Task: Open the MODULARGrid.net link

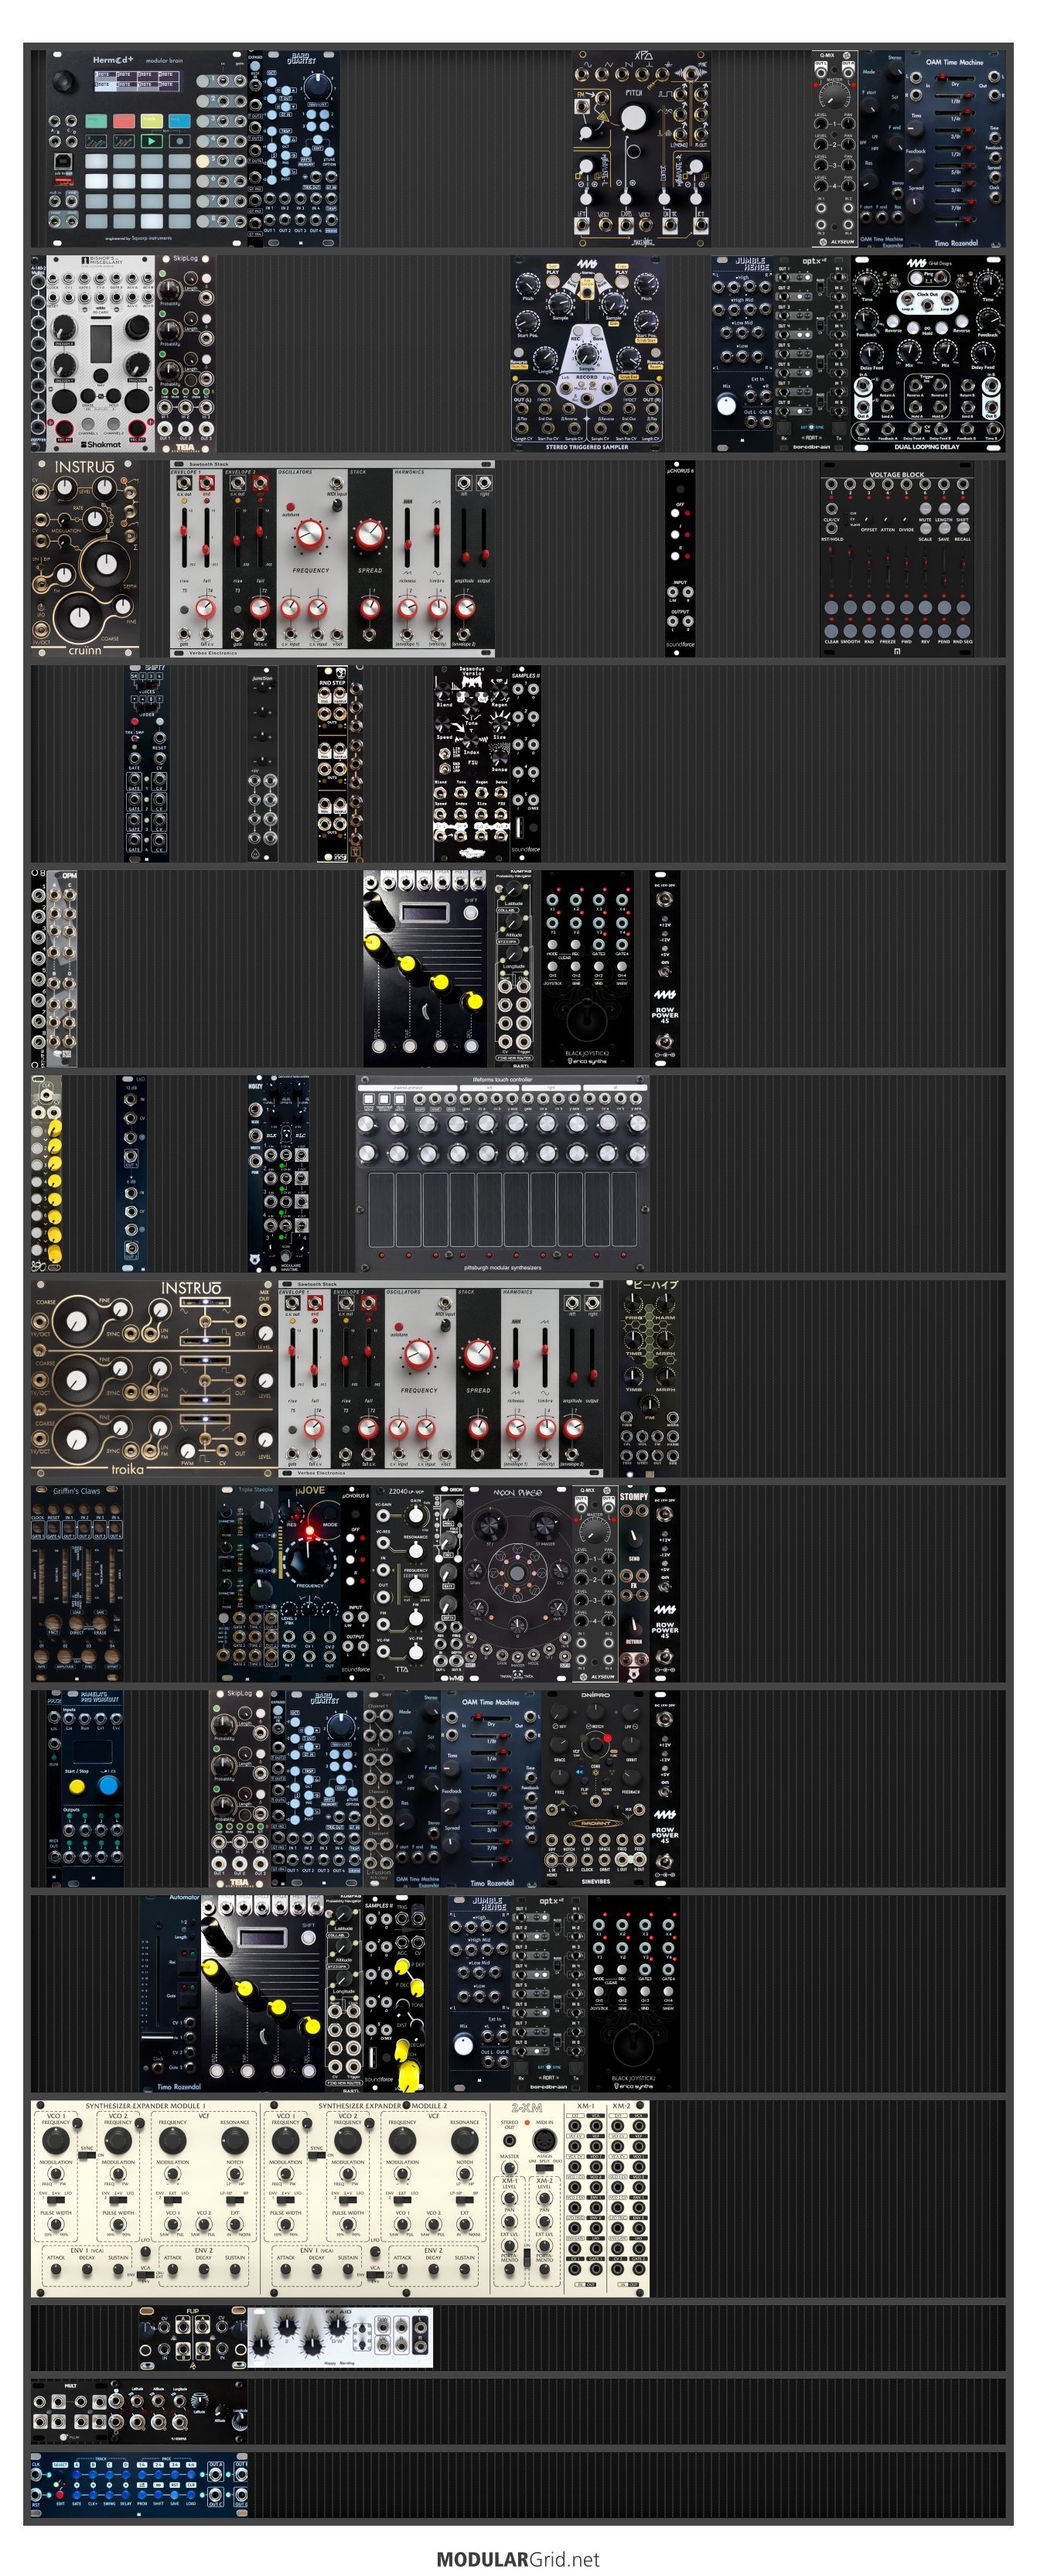Action: click(x=518, y=2560)
